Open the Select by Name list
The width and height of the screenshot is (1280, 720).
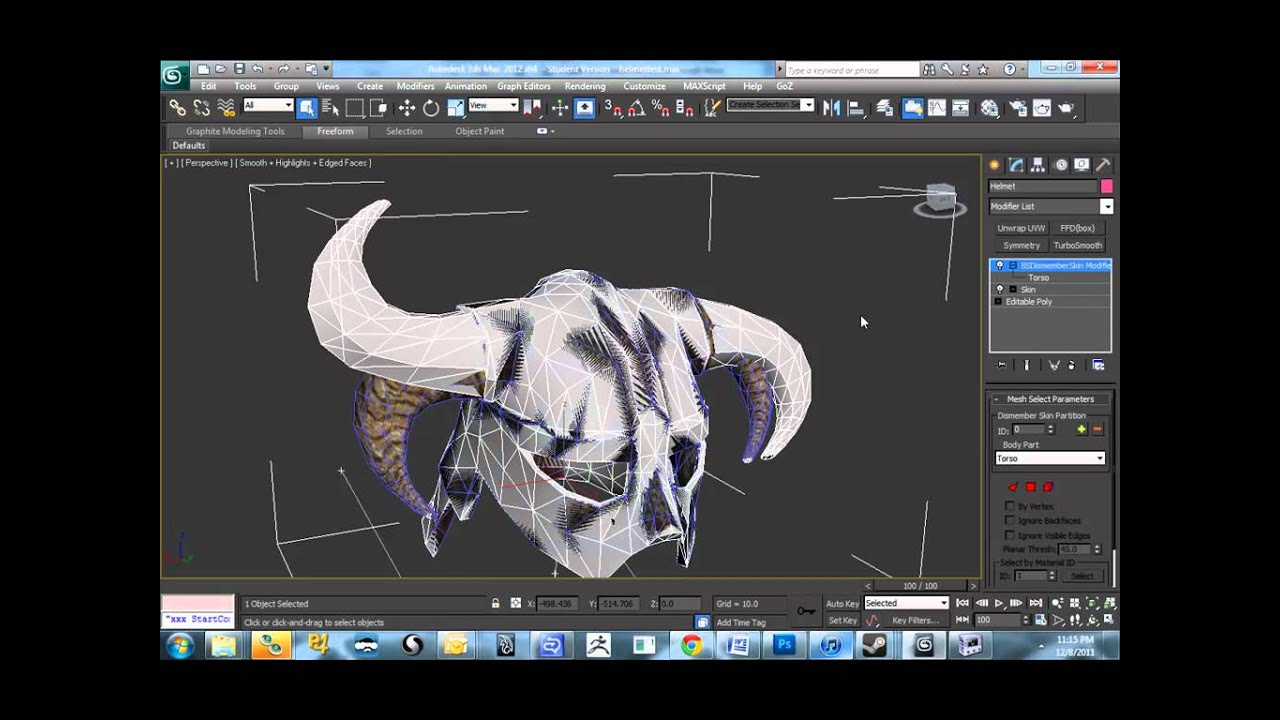[x=331, y=108]
